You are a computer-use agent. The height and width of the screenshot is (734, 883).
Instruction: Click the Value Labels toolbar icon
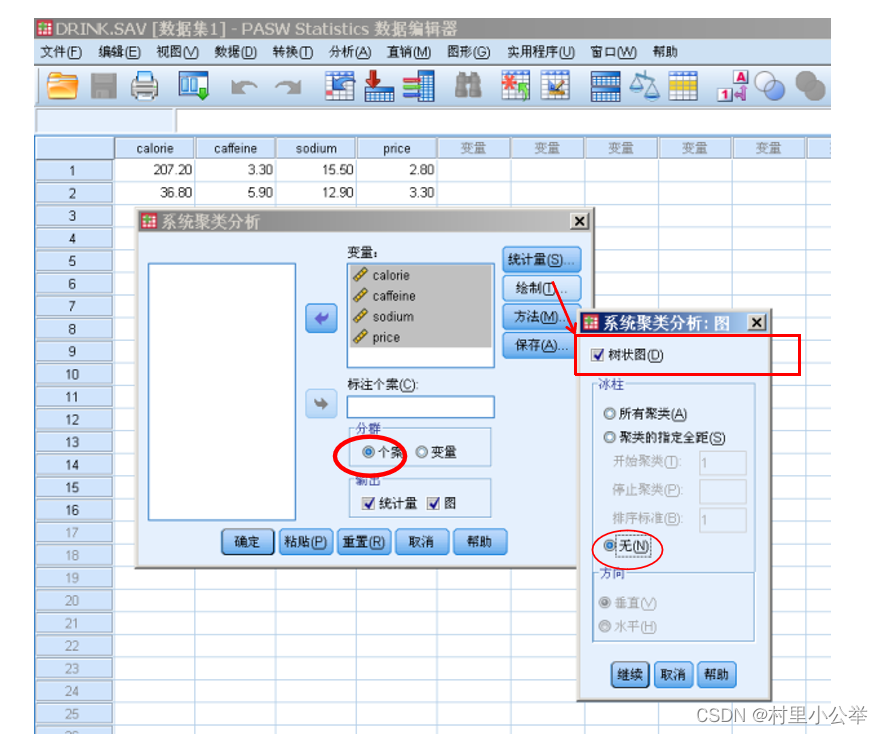pos(733,87)
